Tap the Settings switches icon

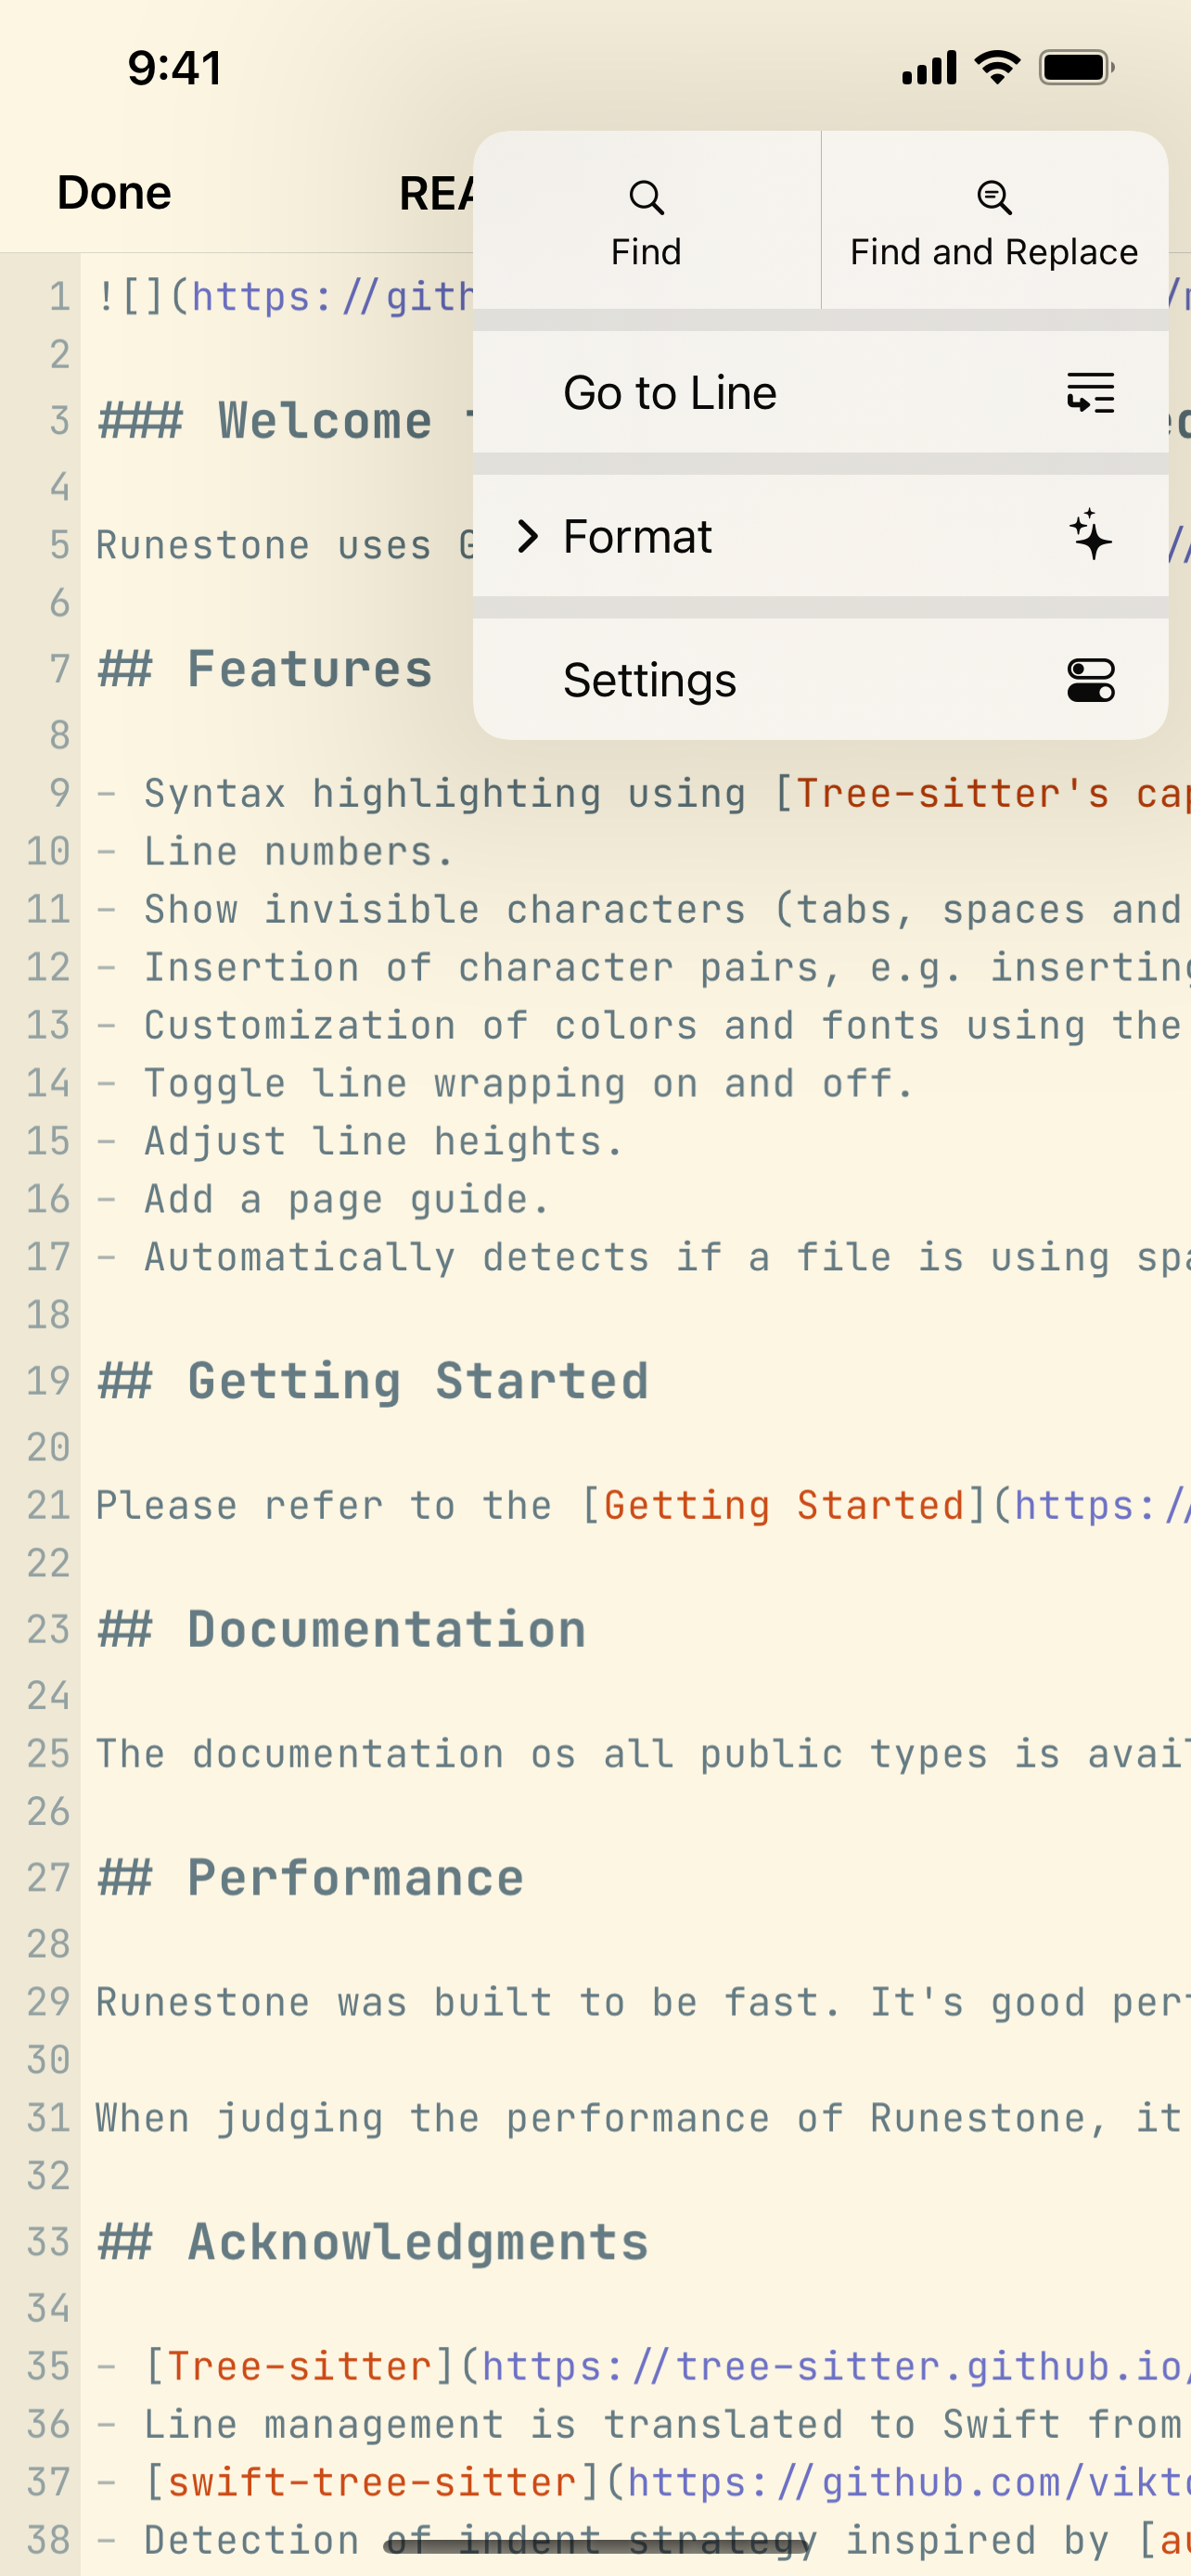tap(1090, 680)
